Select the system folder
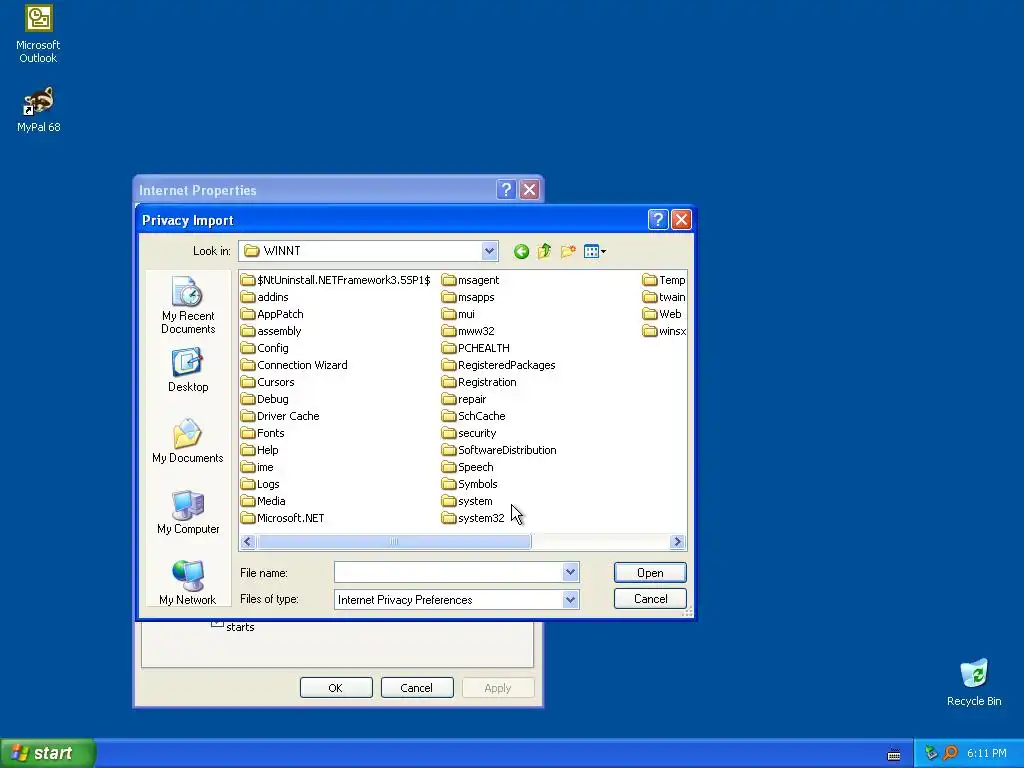This screenshot has height=768, width=1024. [468, 501]
